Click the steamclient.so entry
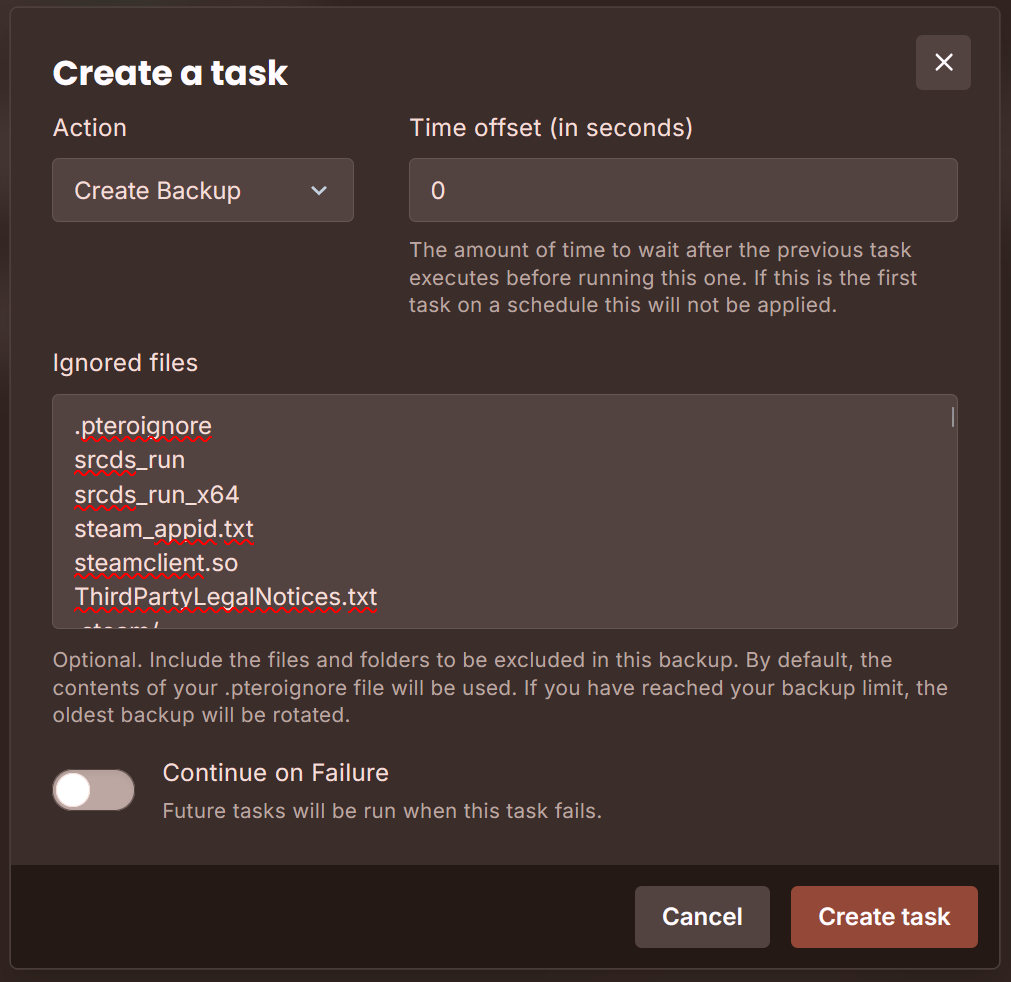The height and width of the screenshot is (982, 1011). coord(156,563)
